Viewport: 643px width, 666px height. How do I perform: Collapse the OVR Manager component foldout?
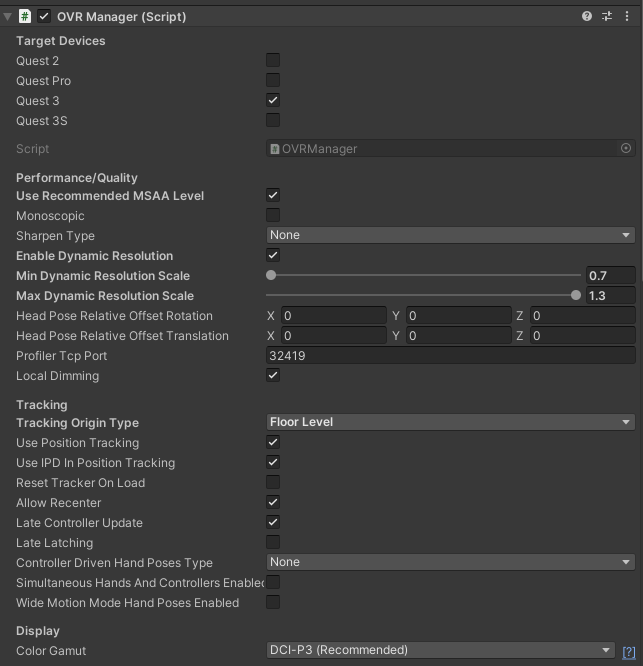8,16
